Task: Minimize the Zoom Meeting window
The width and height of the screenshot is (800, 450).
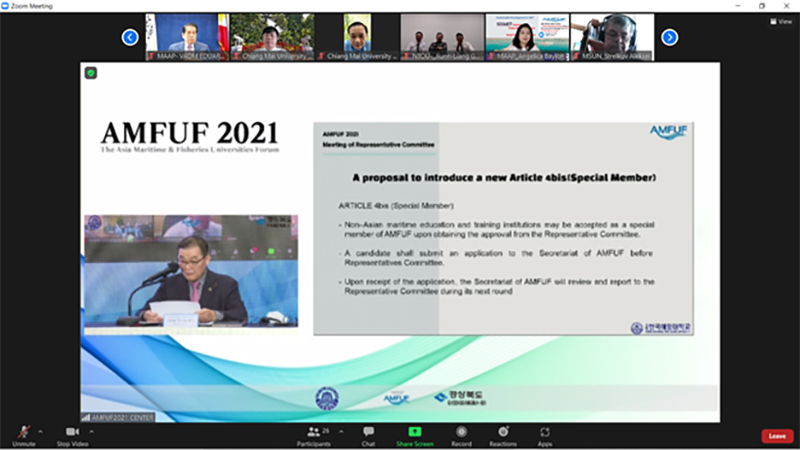Action: click(x=738, y=6)
